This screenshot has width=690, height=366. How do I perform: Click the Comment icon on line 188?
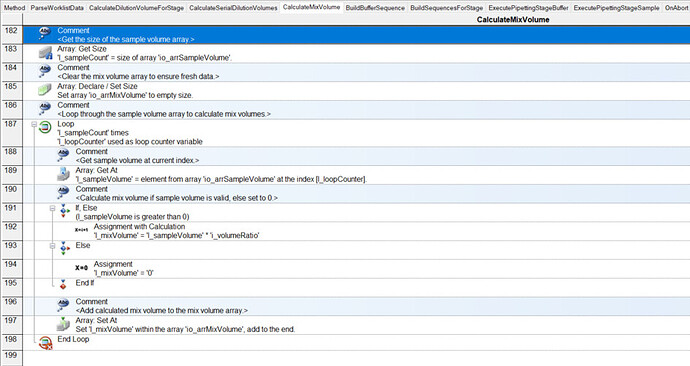pyautogui.click(x=63, y=154)
